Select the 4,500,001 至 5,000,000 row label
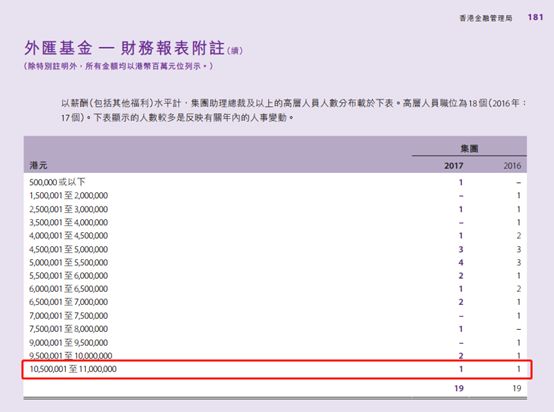The width and height of the screenshot is (554, 412). tap(69, 249)
